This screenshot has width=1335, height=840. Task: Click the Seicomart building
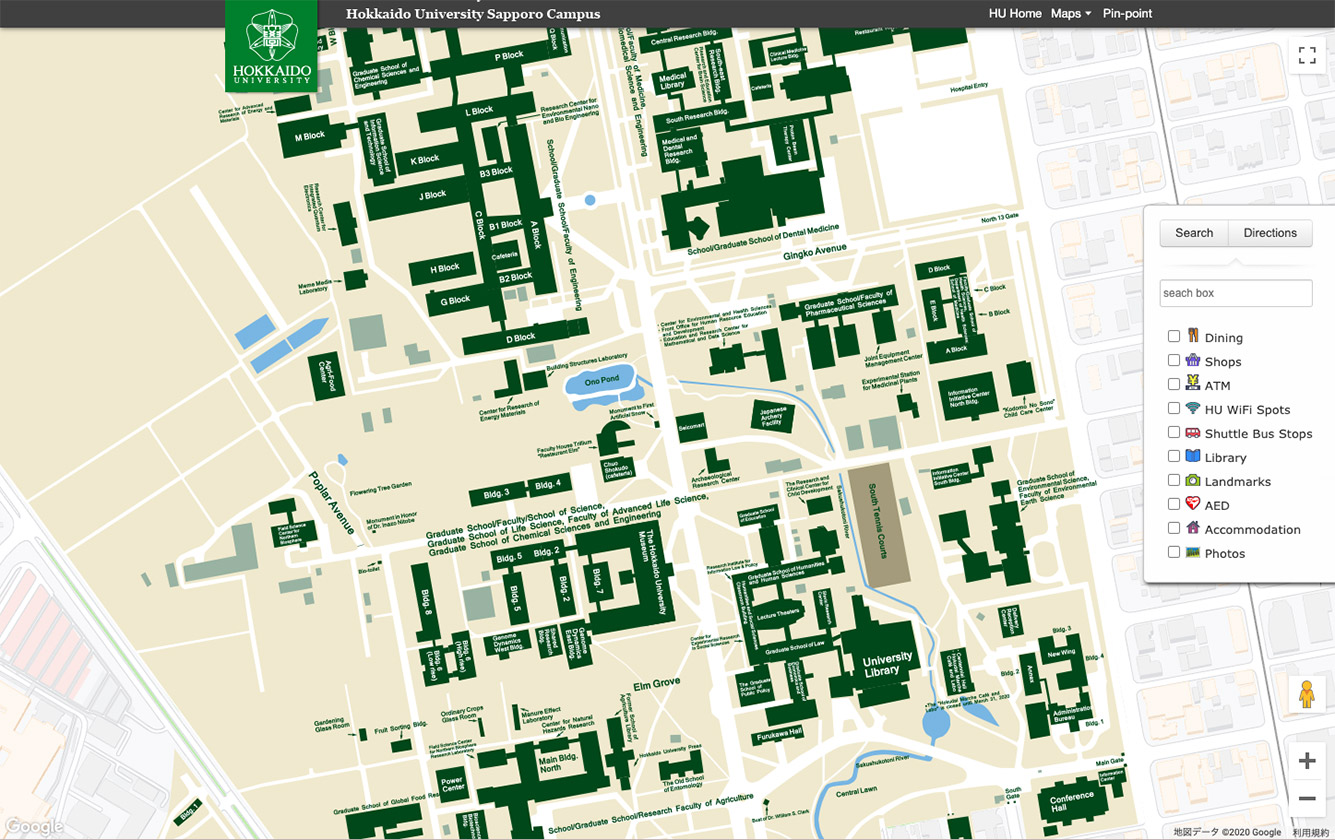(x=692, y=427)
